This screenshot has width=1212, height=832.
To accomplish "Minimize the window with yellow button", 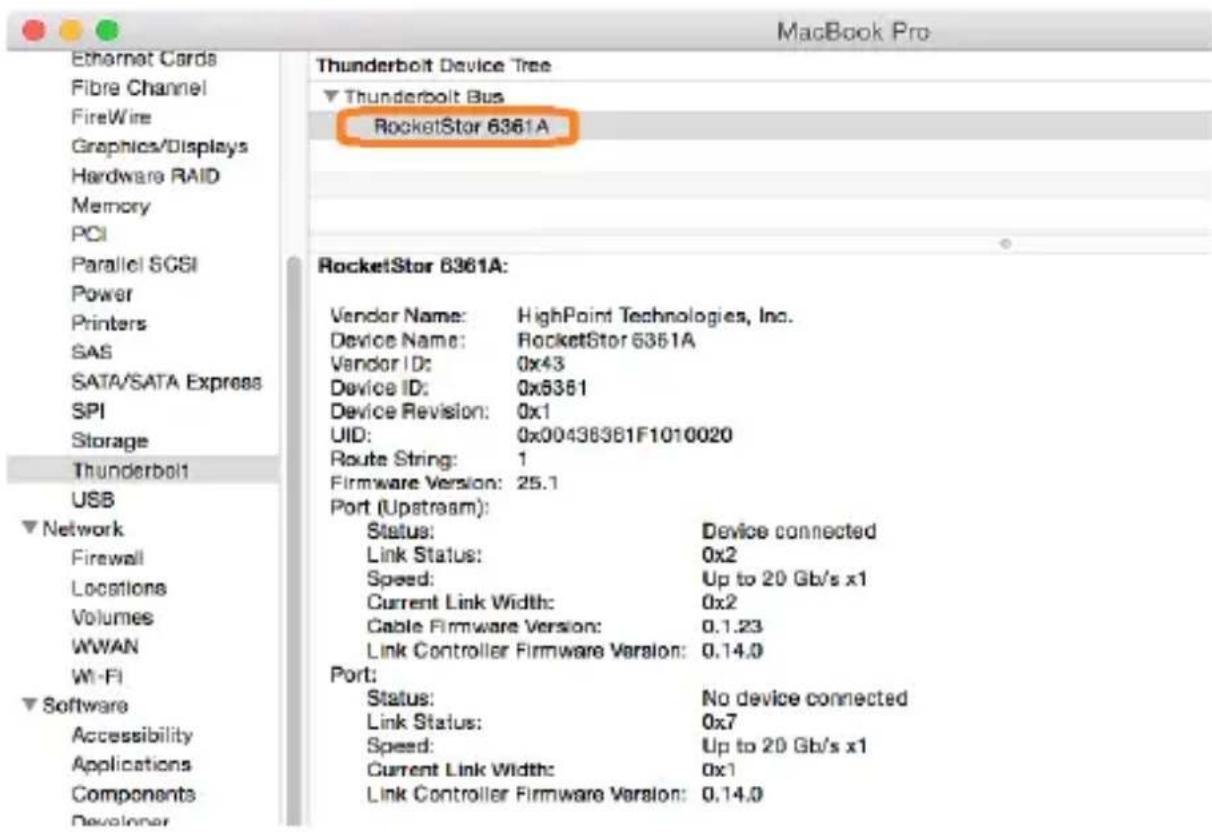I will (x=71, y=30).
